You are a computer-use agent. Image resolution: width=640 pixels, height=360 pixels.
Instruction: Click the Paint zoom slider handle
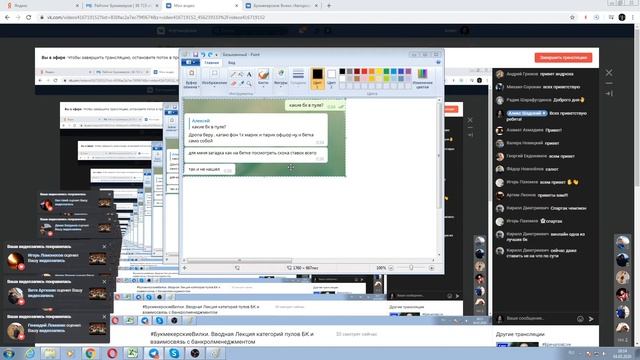411,268
